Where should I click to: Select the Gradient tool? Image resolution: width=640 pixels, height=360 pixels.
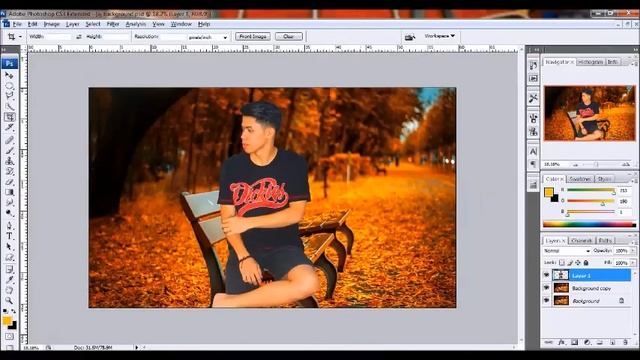click(9, 192)
